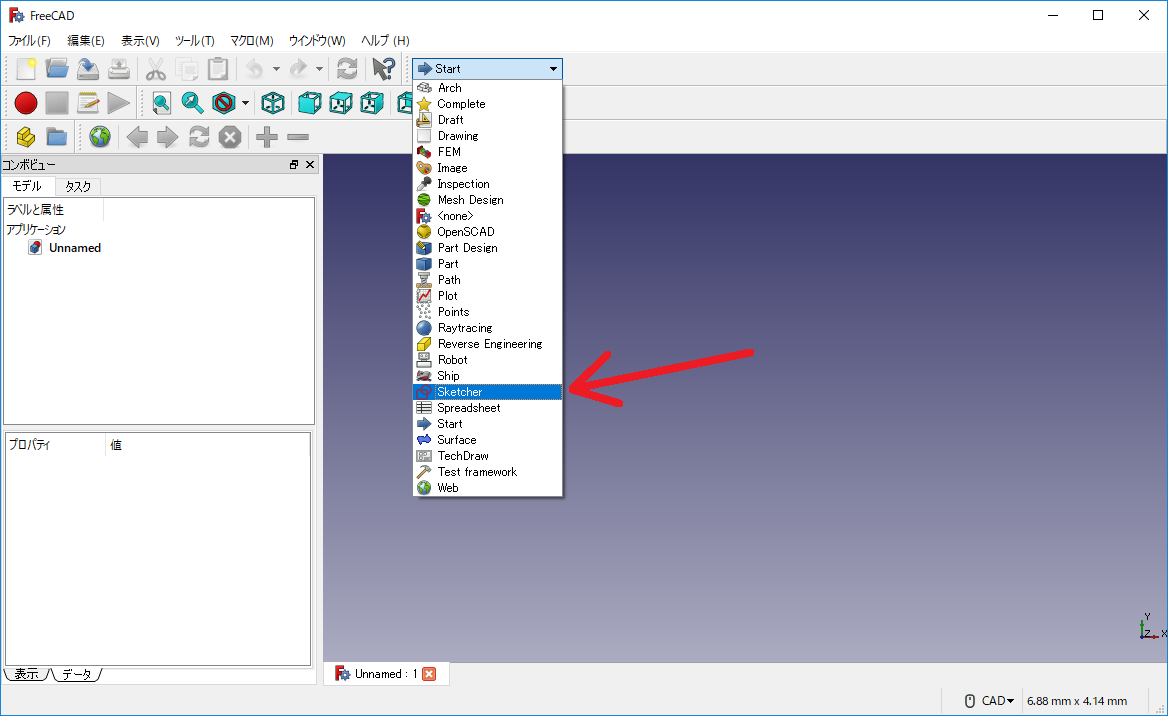Screen dimensions: 1168x716
Task: Open the ヘルプ(H) menu
Action: (385, 40)
